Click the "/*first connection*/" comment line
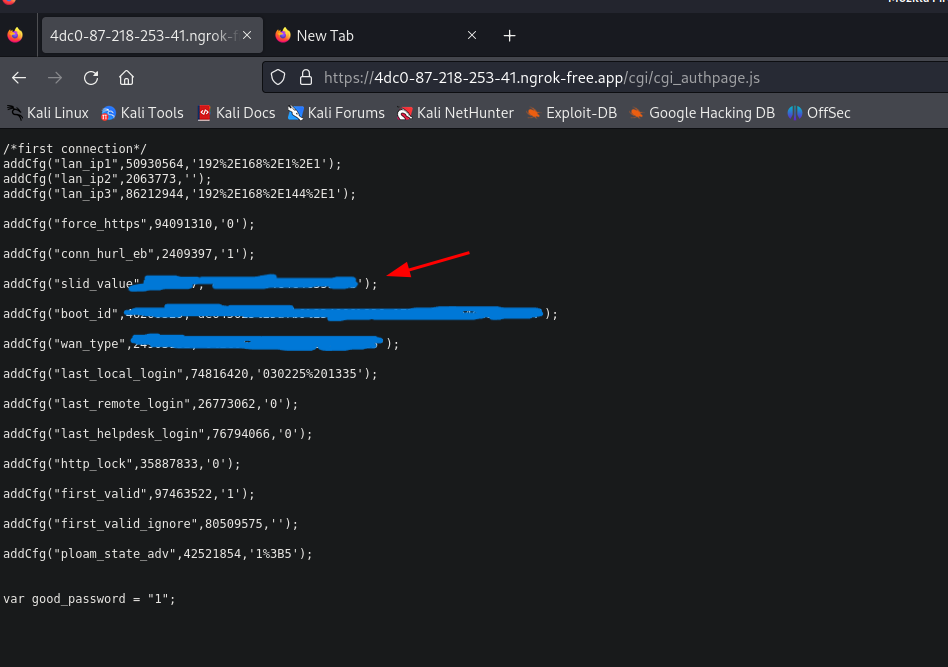Screen dimensions: 948x667 coord(75,149)
